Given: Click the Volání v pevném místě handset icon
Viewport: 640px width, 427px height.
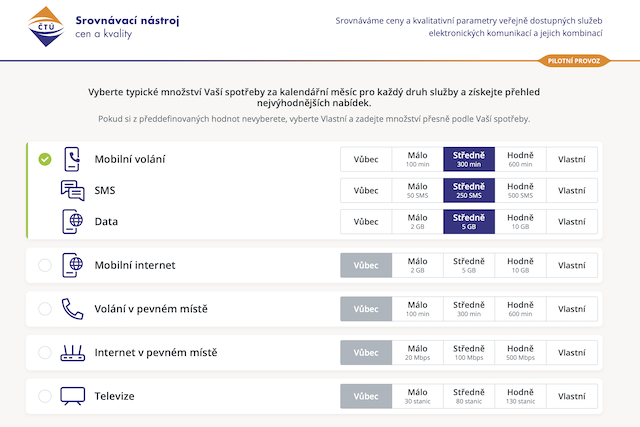Looking at the screenshot, I should (72, 309).
